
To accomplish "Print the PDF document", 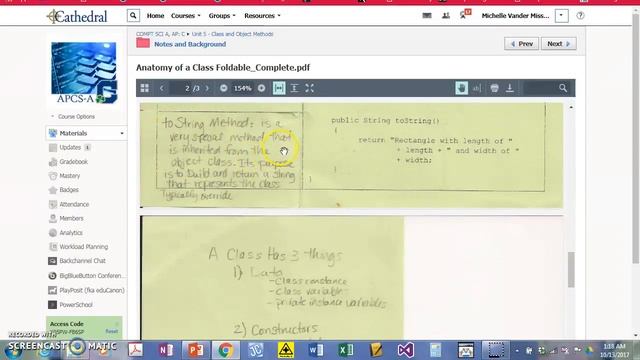I will (x=494, y=88).
